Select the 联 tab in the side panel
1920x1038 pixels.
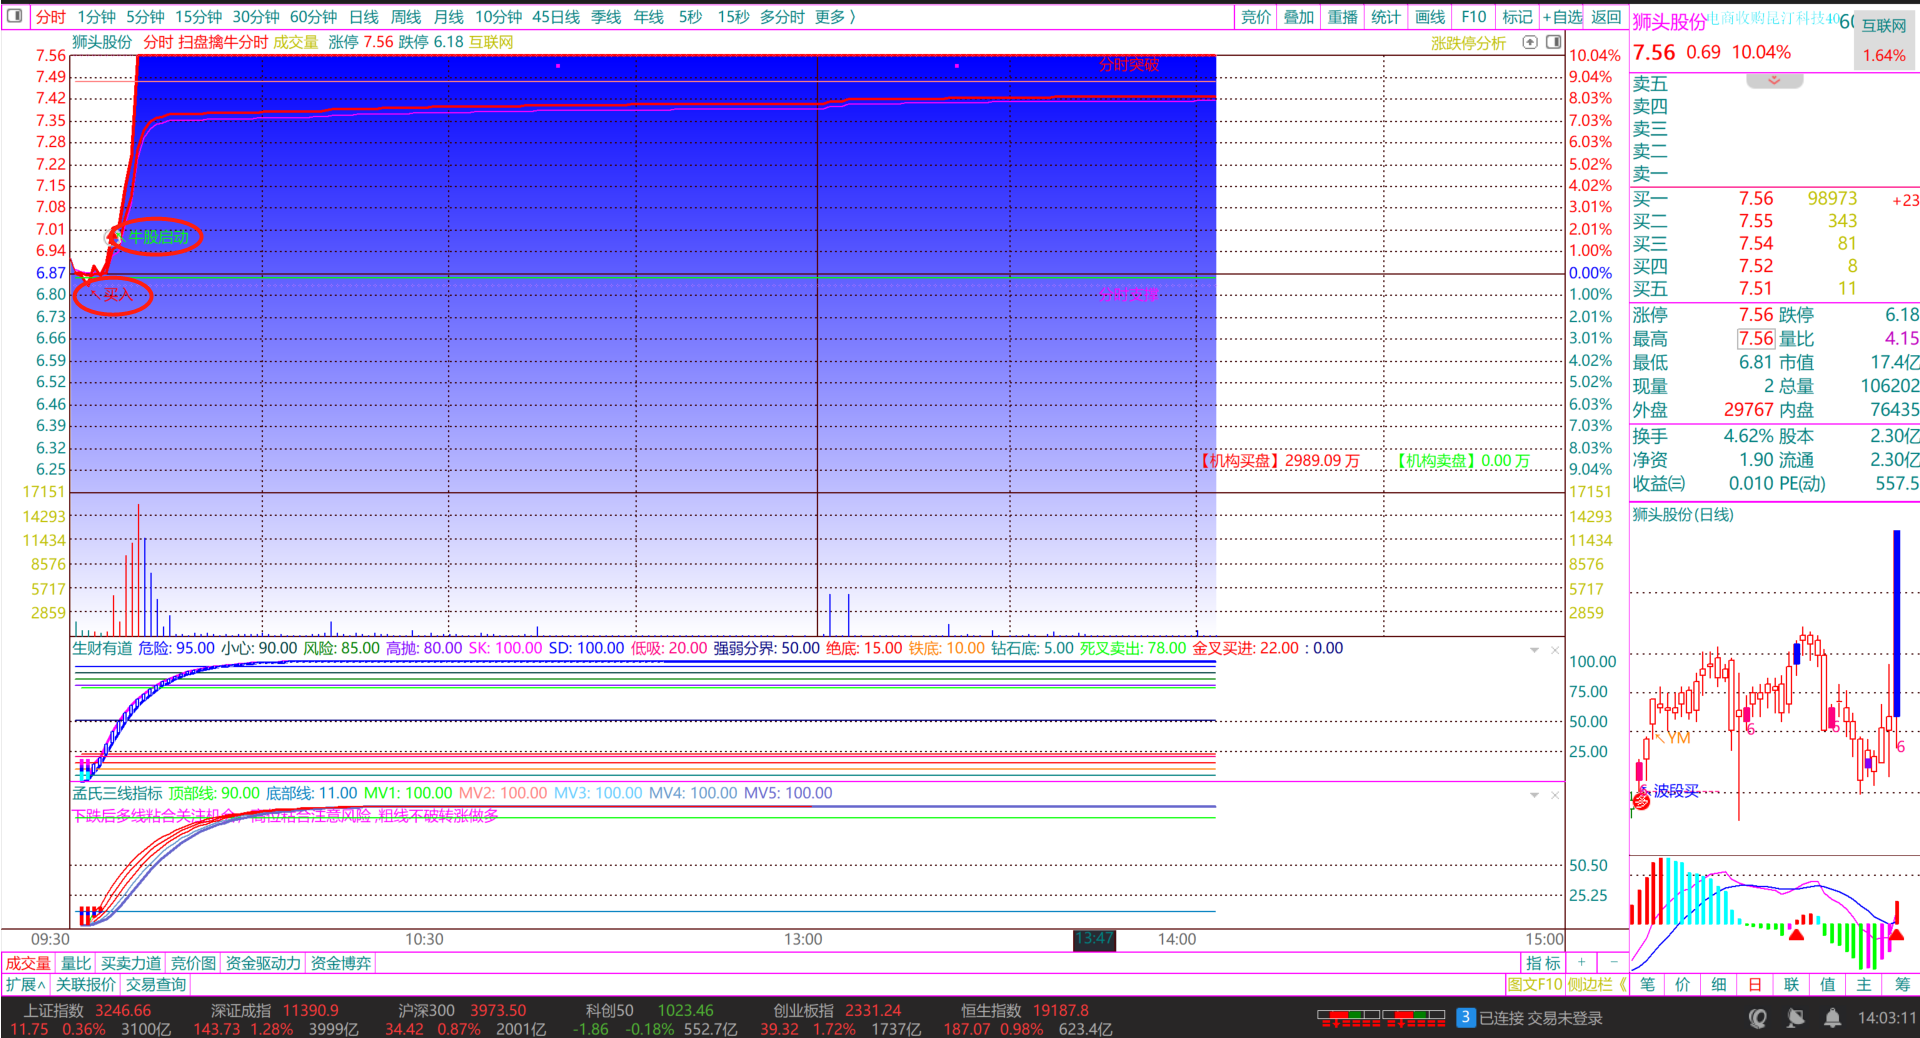(x=1791, y=985)
